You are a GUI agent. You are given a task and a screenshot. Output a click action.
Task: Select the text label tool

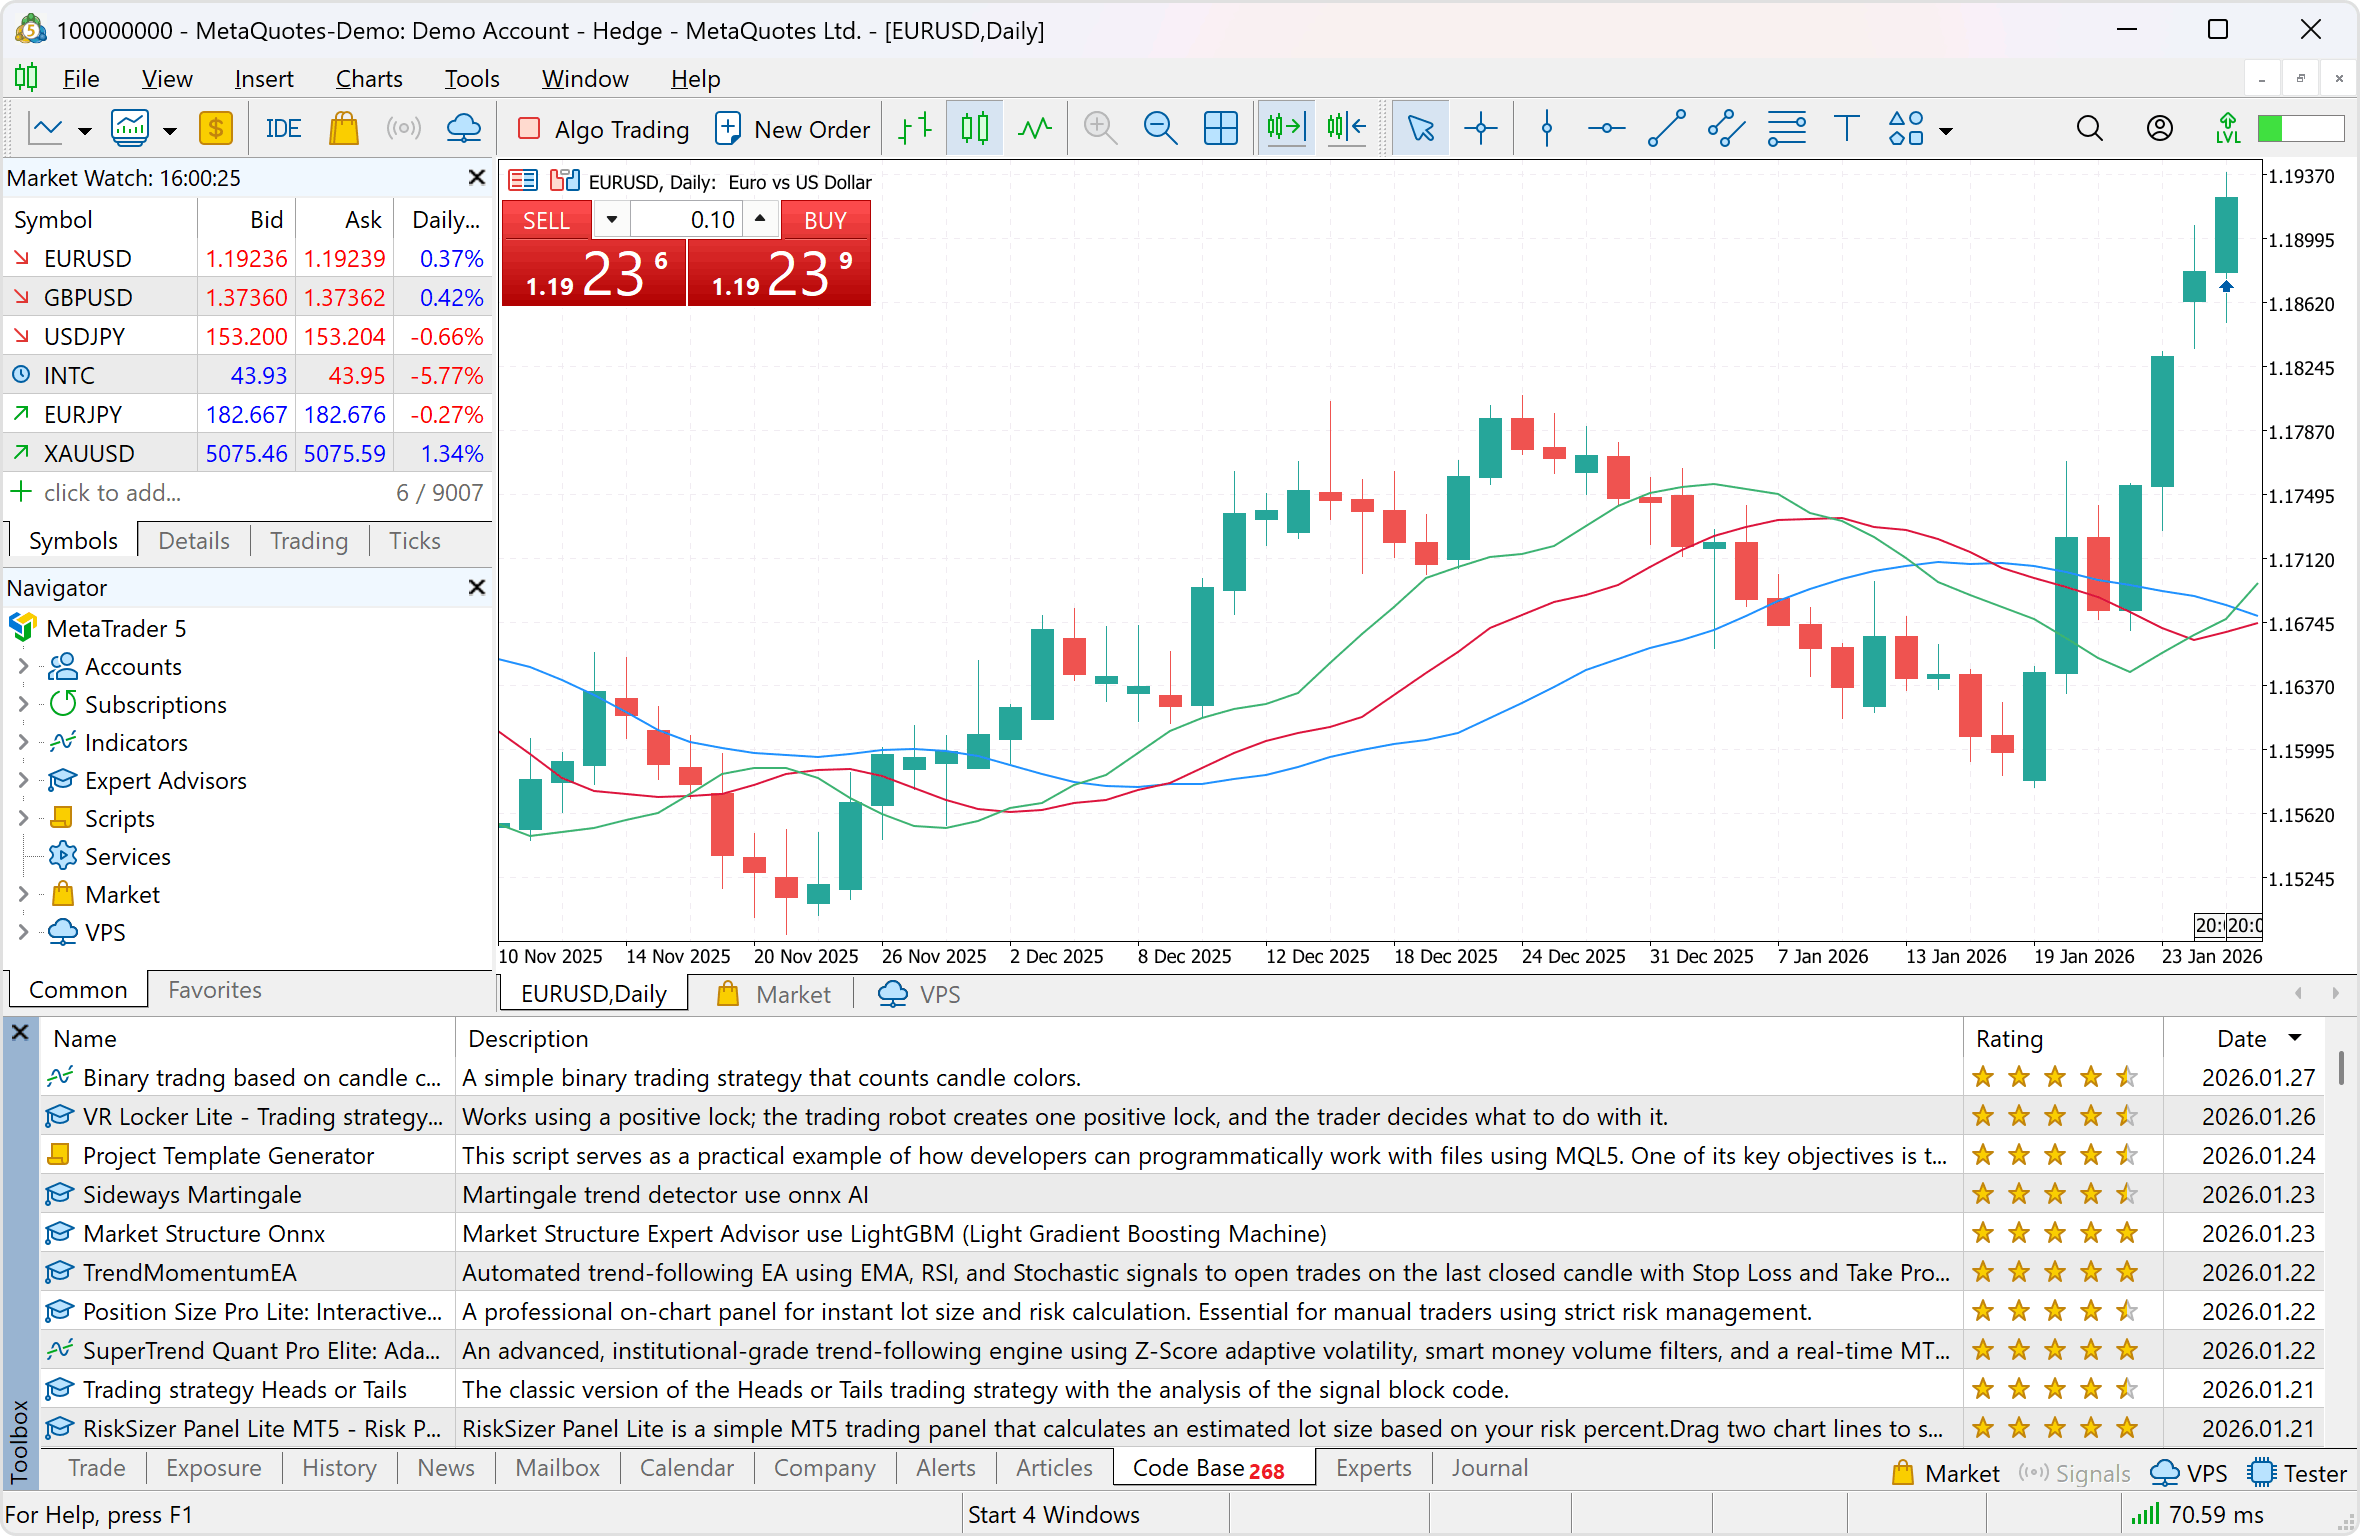pos(1846,129)
